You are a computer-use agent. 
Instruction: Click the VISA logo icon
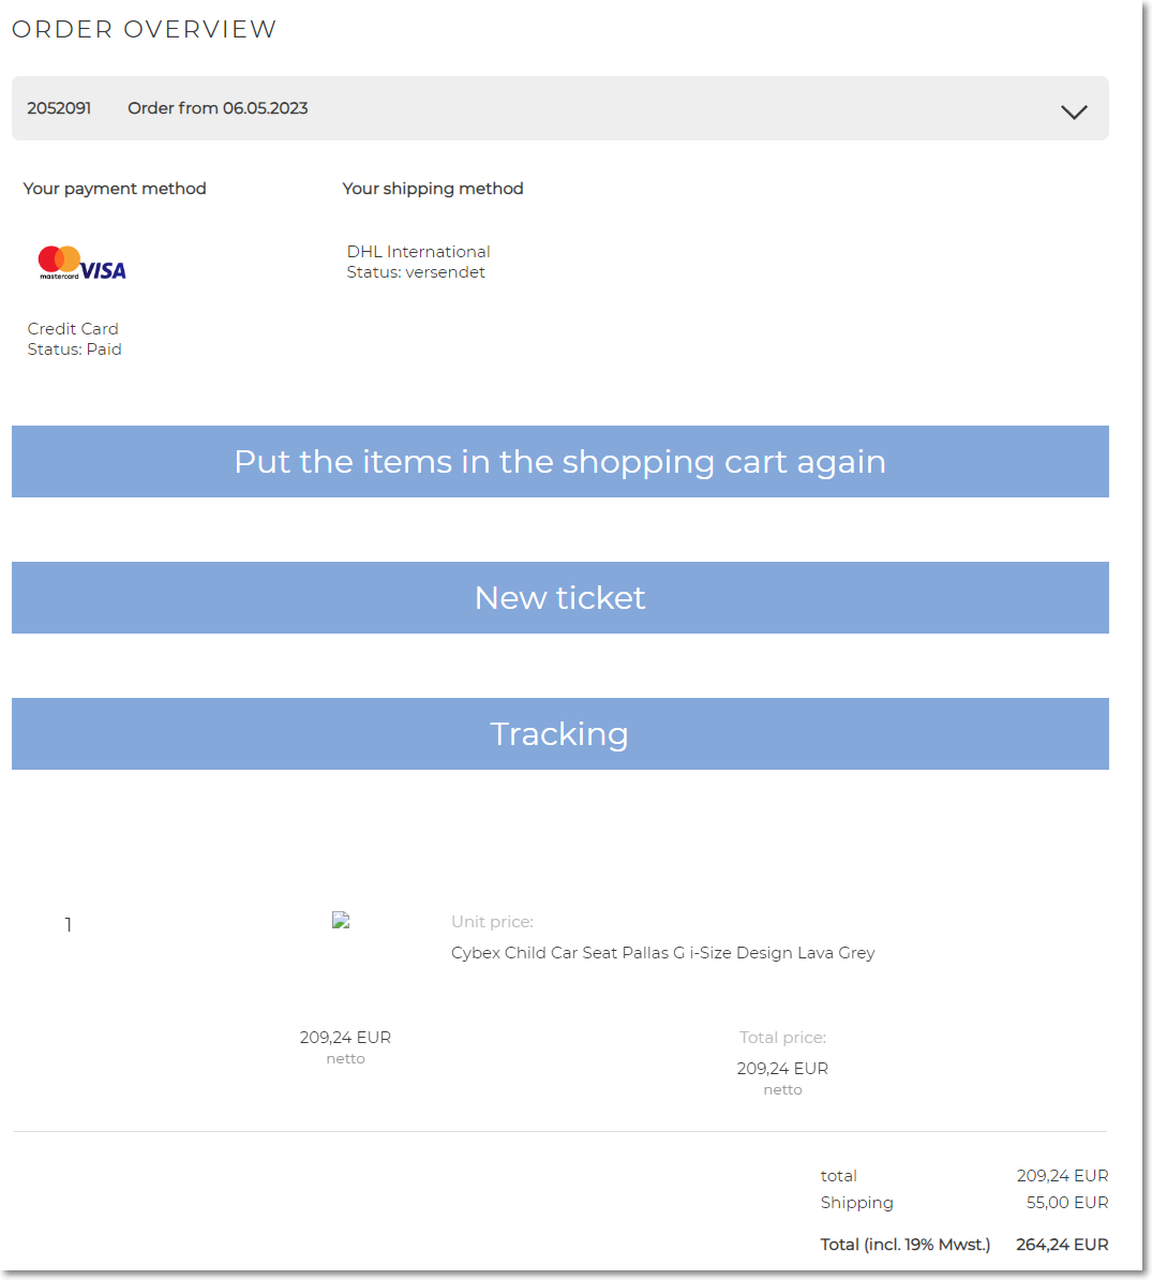tap(103, 270)
